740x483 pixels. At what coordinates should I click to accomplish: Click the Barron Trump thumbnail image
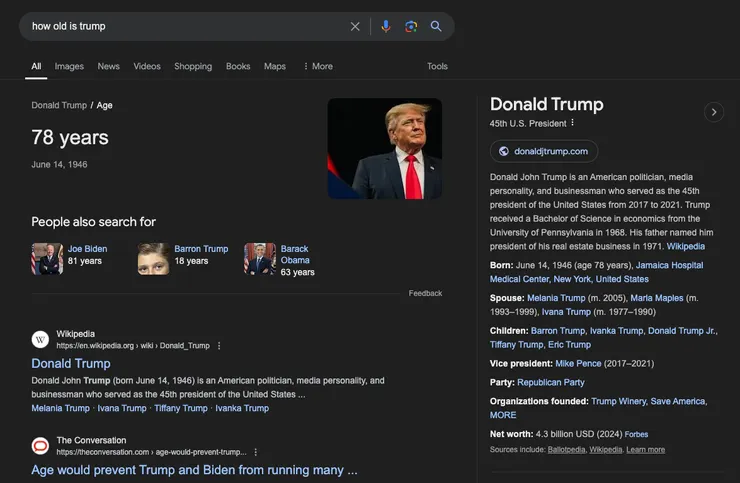(x=153, y=259)
